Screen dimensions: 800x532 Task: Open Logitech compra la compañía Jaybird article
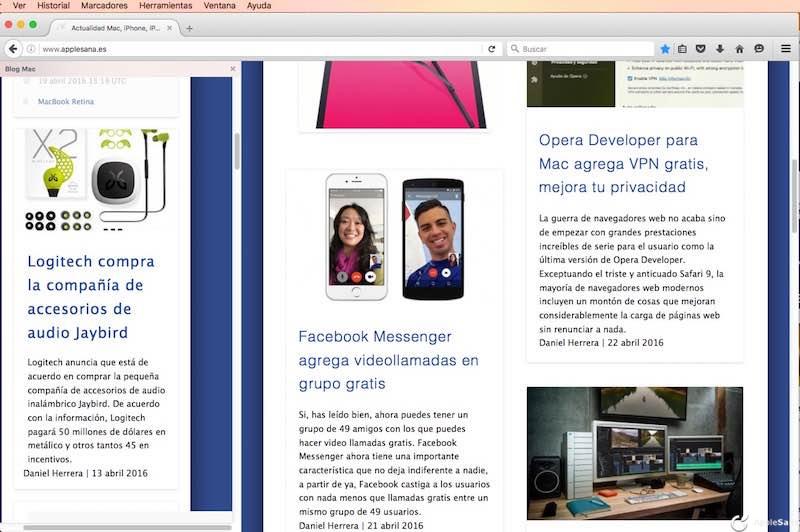[91, 297]
